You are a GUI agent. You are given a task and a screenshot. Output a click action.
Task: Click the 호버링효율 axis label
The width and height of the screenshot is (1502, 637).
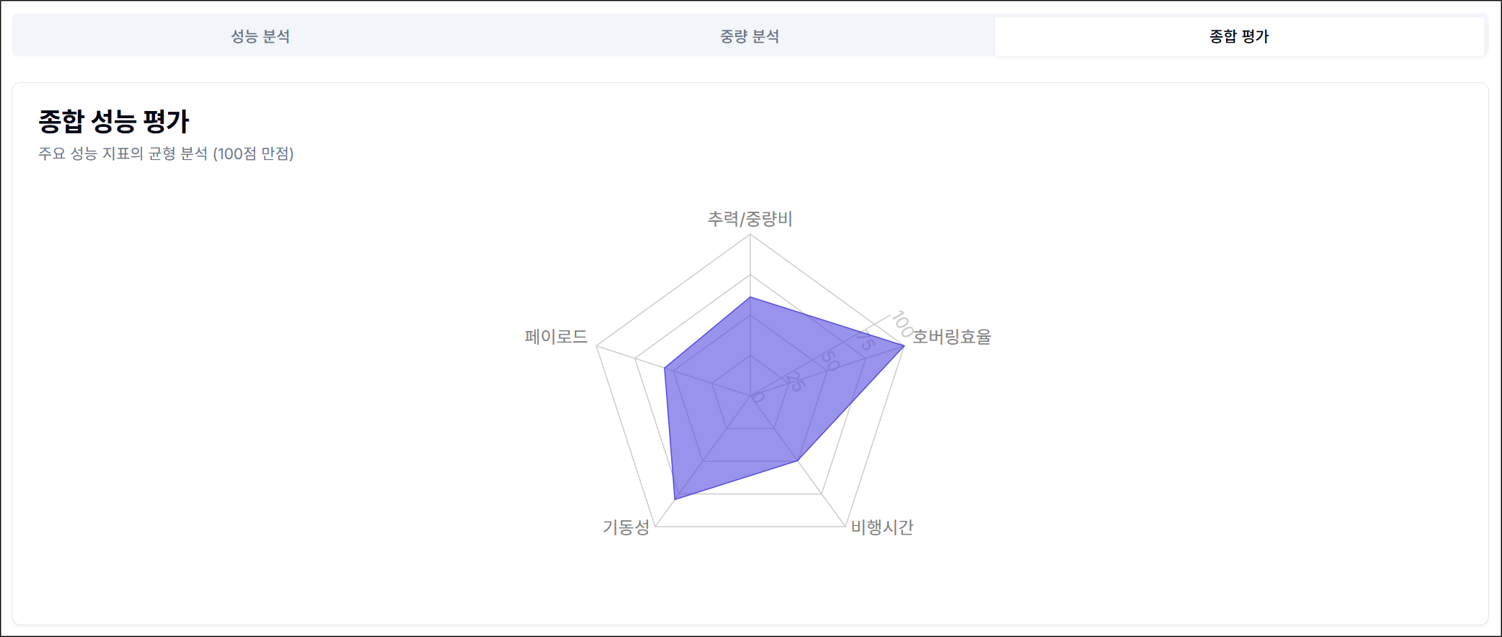click(951, 337)
